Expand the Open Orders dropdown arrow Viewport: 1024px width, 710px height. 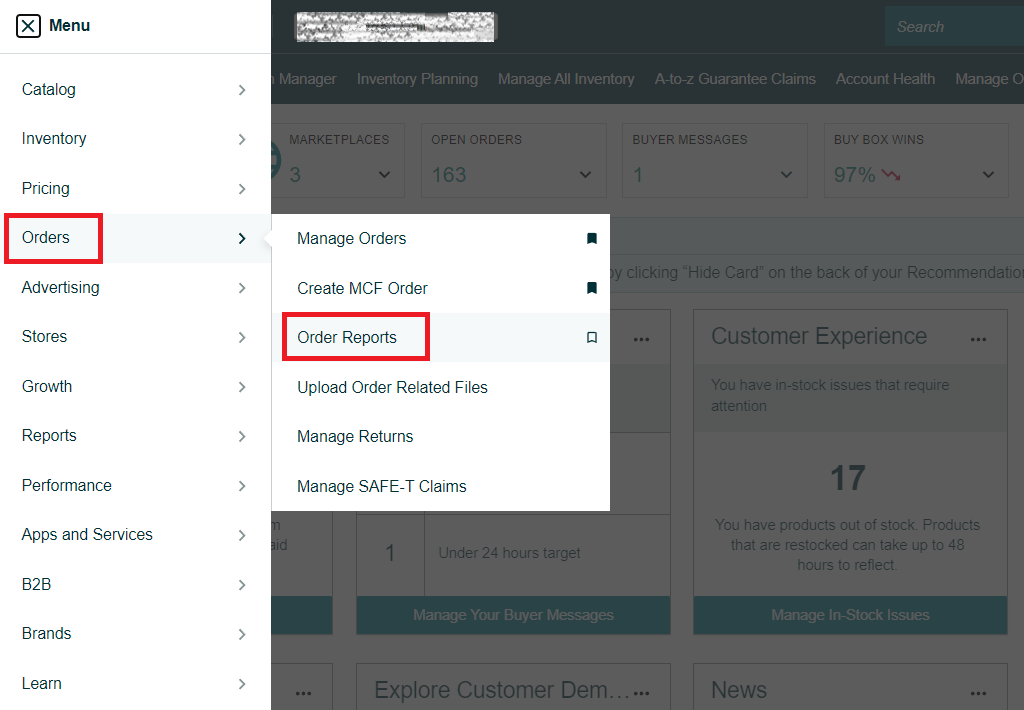click(x=585, y=175)
